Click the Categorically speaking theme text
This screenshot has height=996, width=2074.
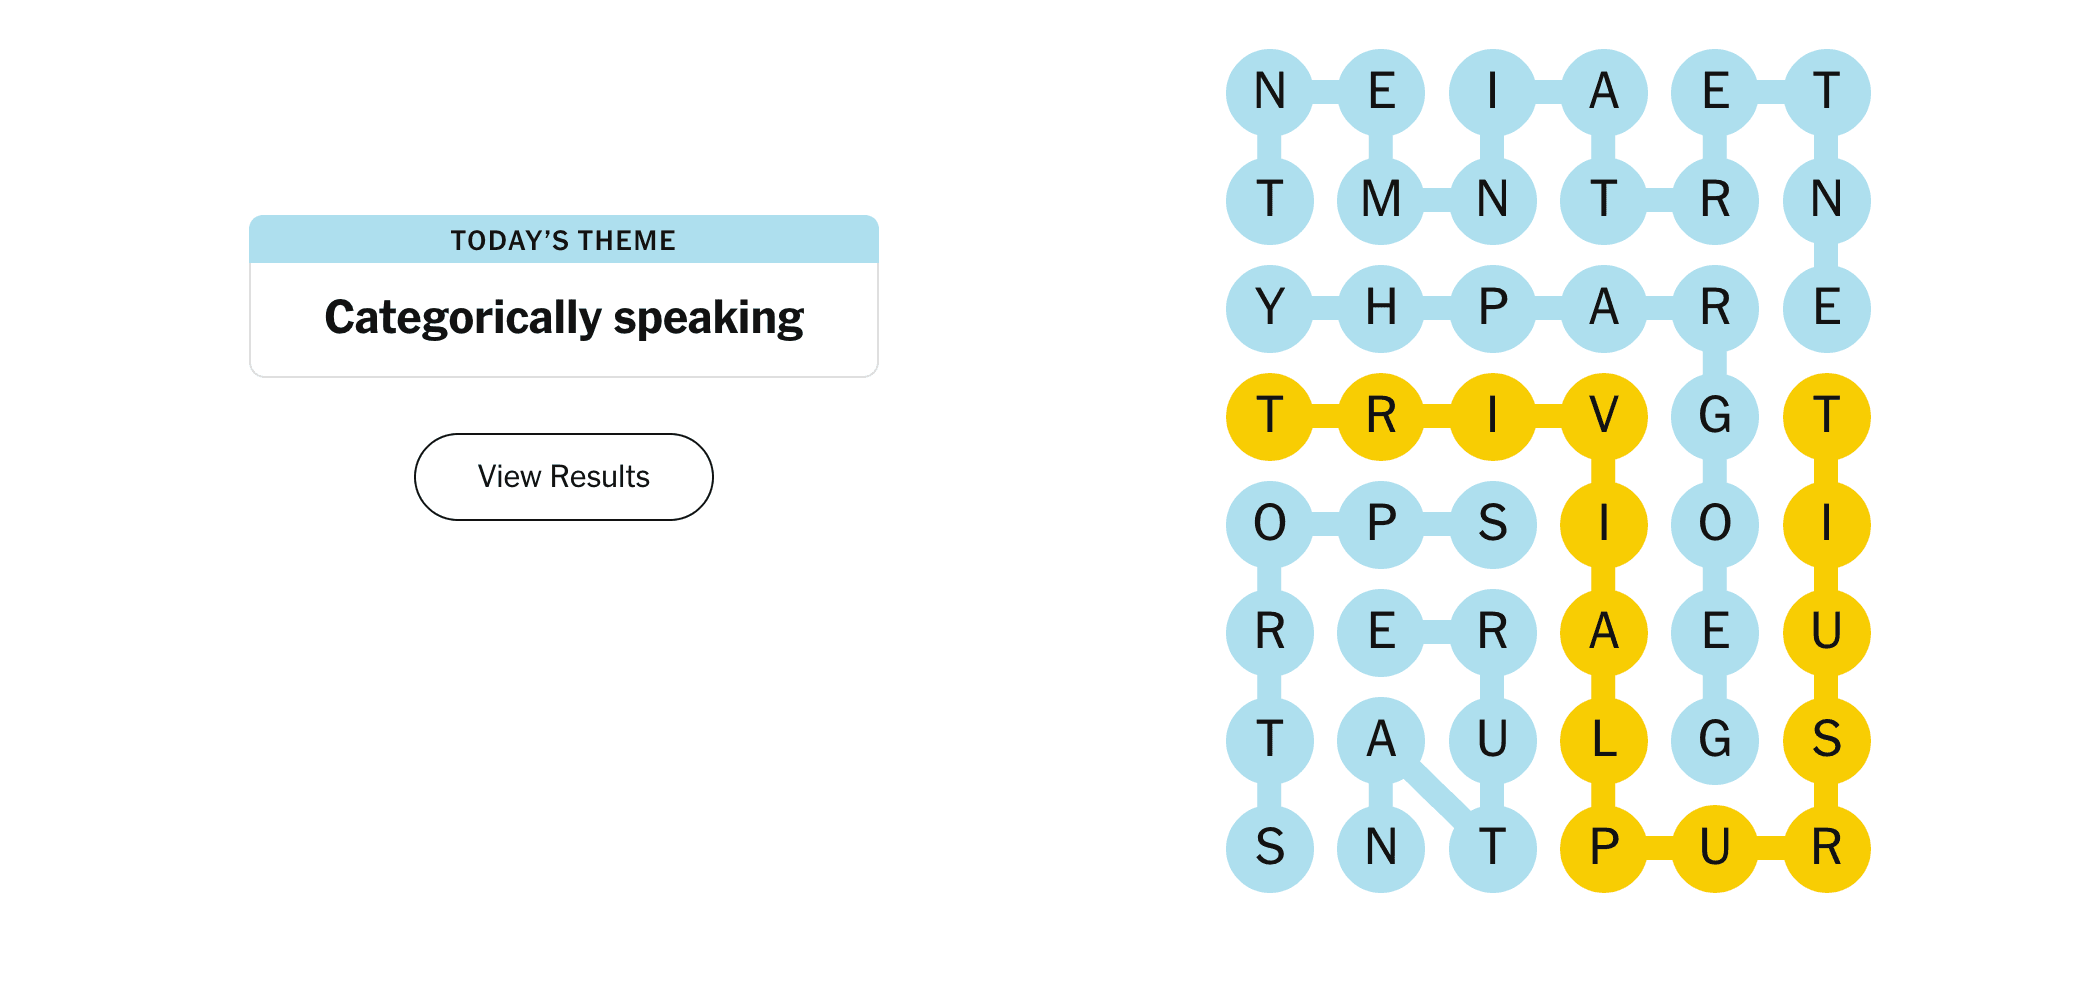564,318
